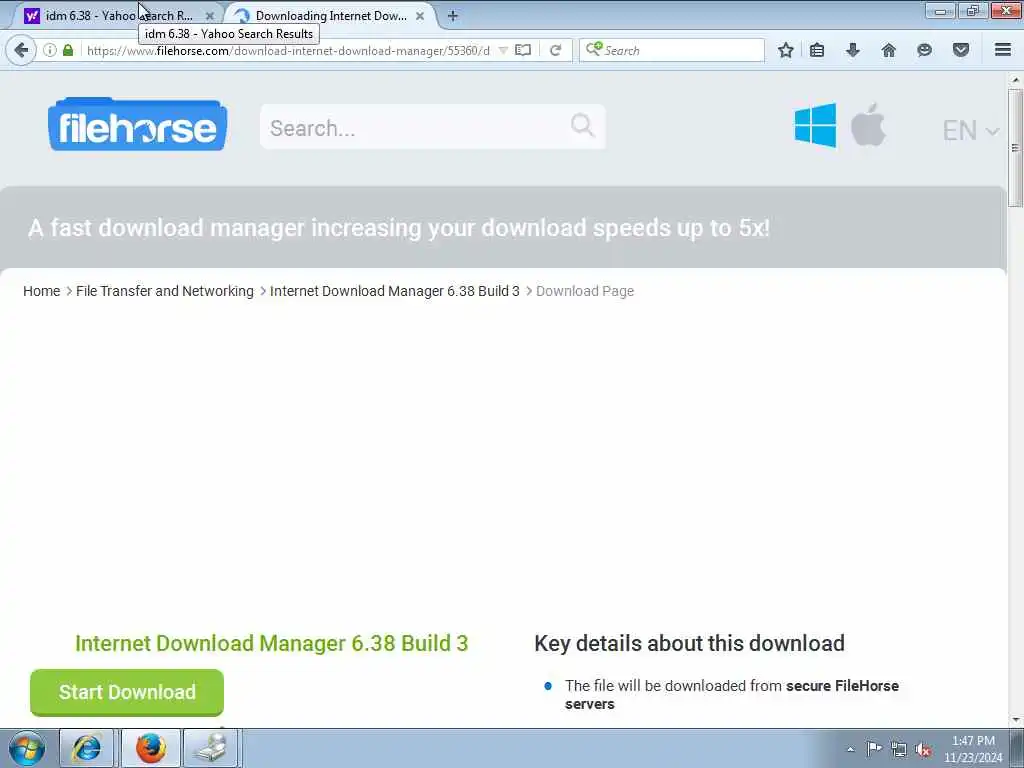Open the reader view icon
Viewport: 1024px width, 768px height.
pos(523,50)
